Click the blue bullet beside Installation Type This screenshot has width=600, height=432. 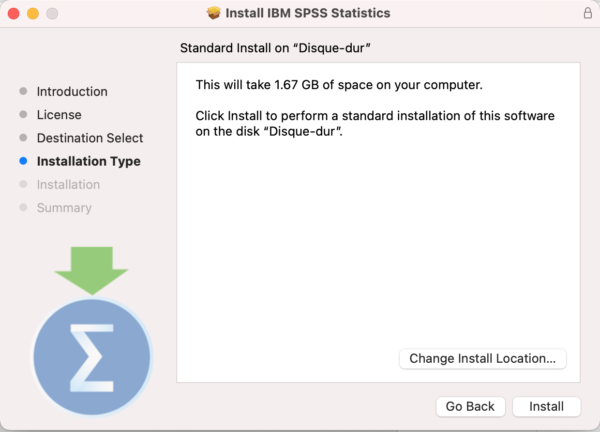23,161
